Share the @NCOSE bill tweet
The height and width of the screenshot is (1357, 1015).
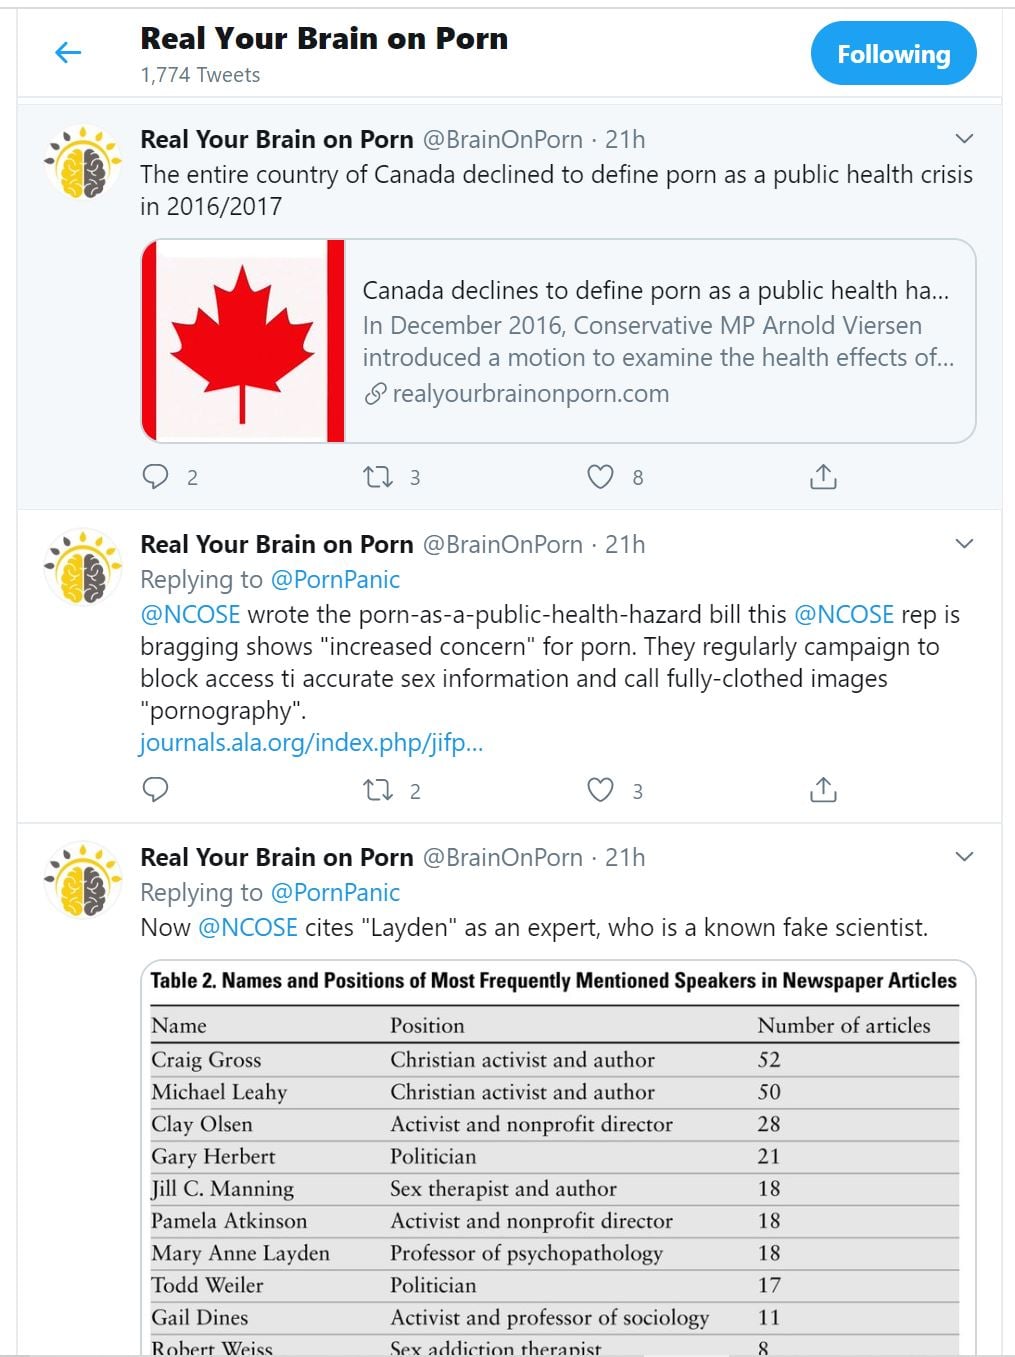[822, 790]
